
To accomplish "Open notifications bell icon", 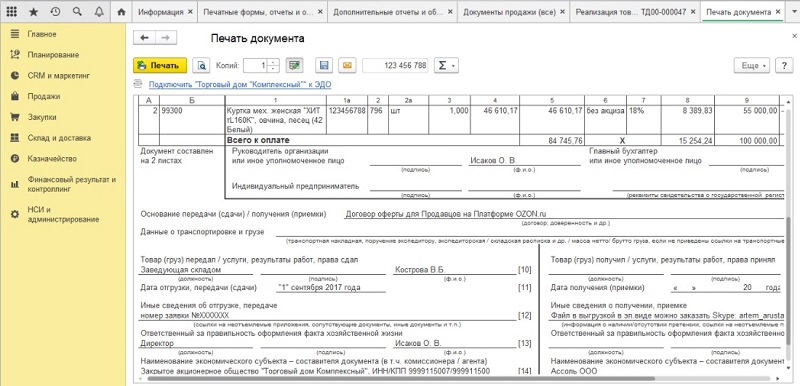I will [99, 11].
